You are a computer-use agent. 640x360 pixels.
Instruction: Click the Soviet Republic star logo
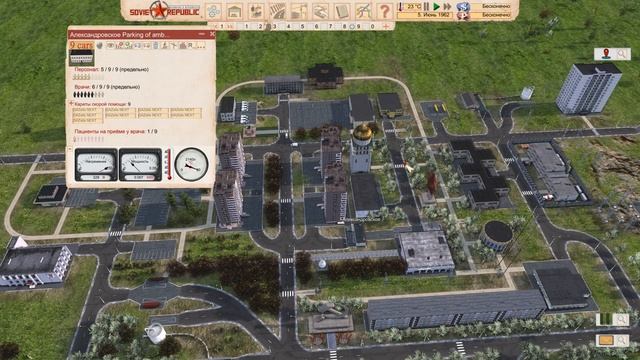(x=159, y=10)
